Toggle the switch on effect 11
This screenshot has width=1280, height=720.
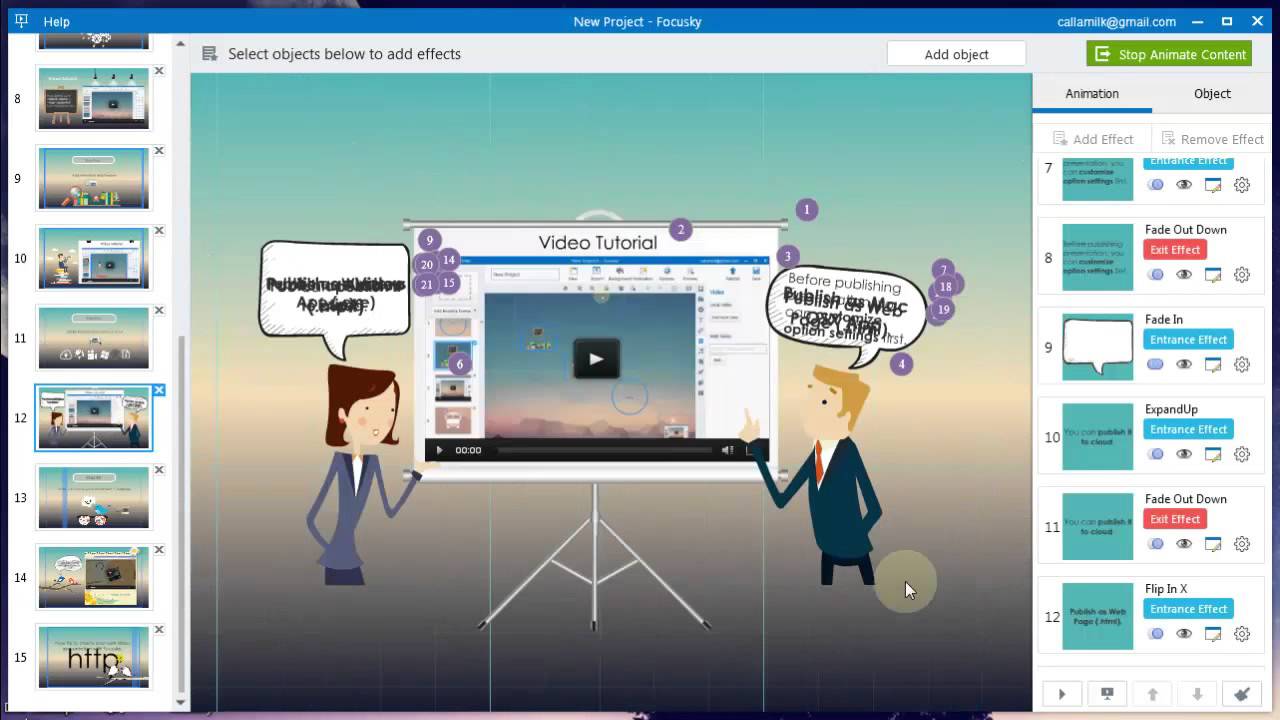coord(1155,544)
